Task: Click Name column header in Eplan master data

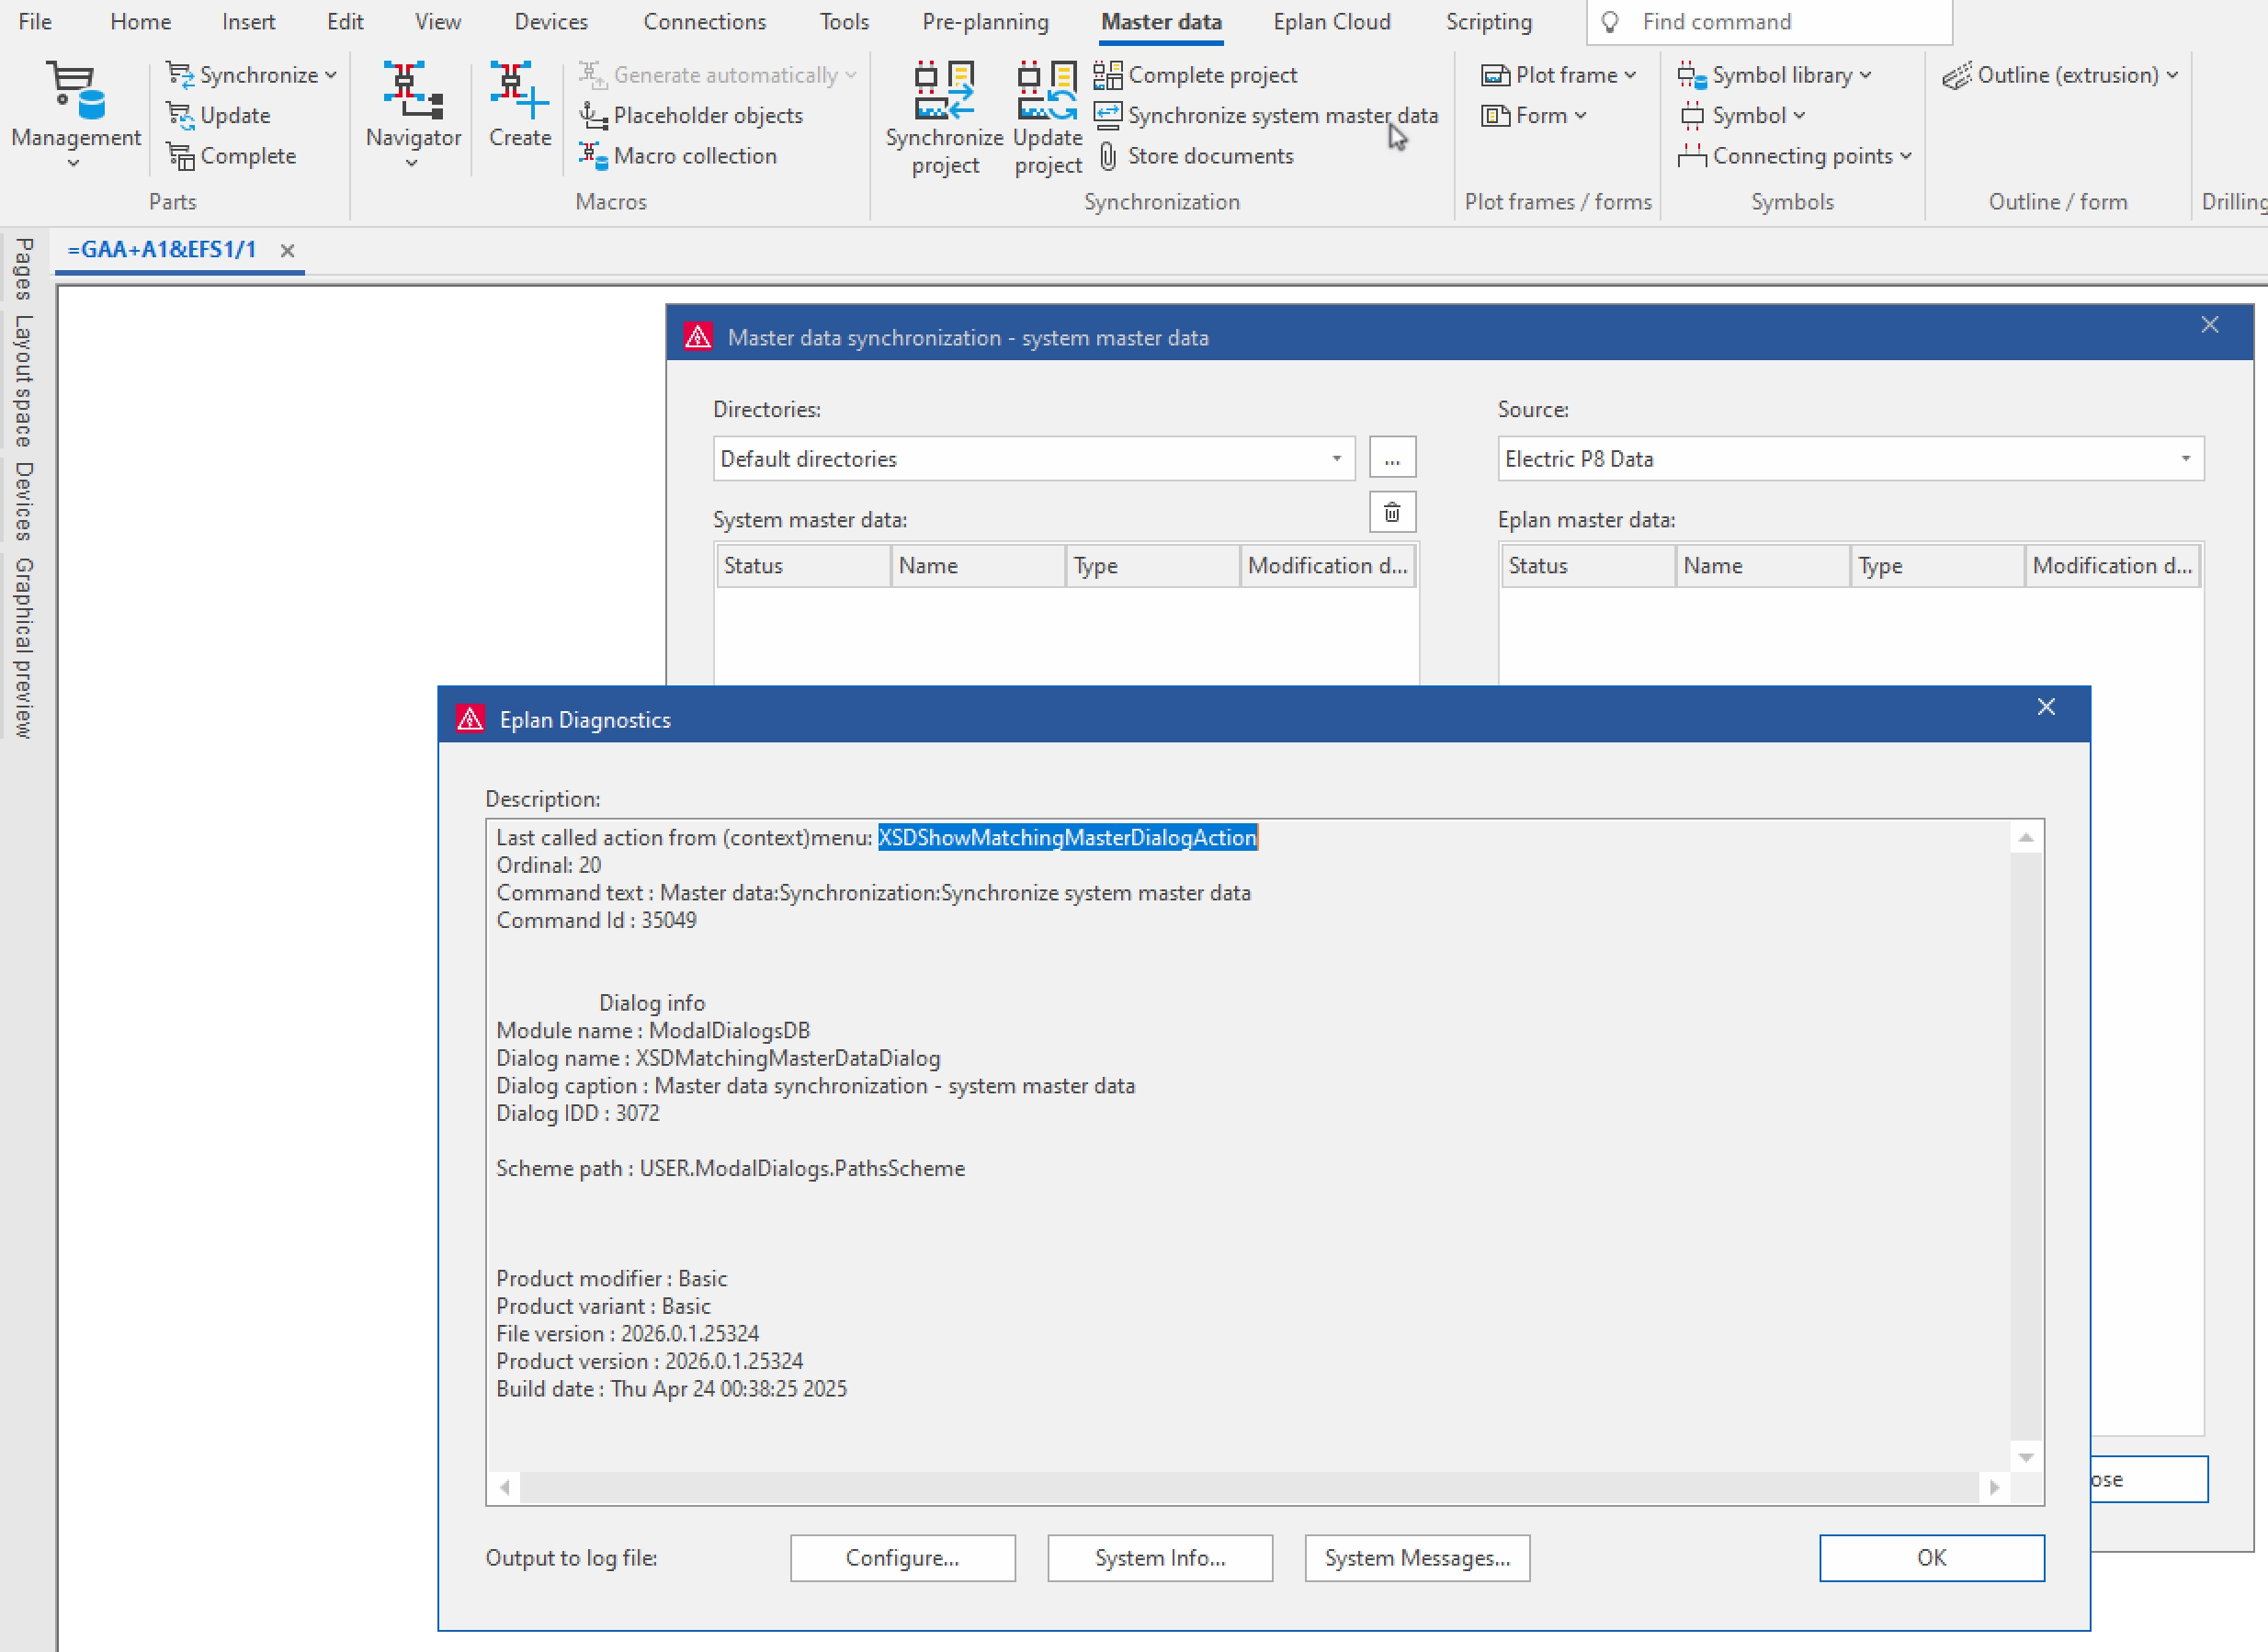Action: [x=1762, y=566]
